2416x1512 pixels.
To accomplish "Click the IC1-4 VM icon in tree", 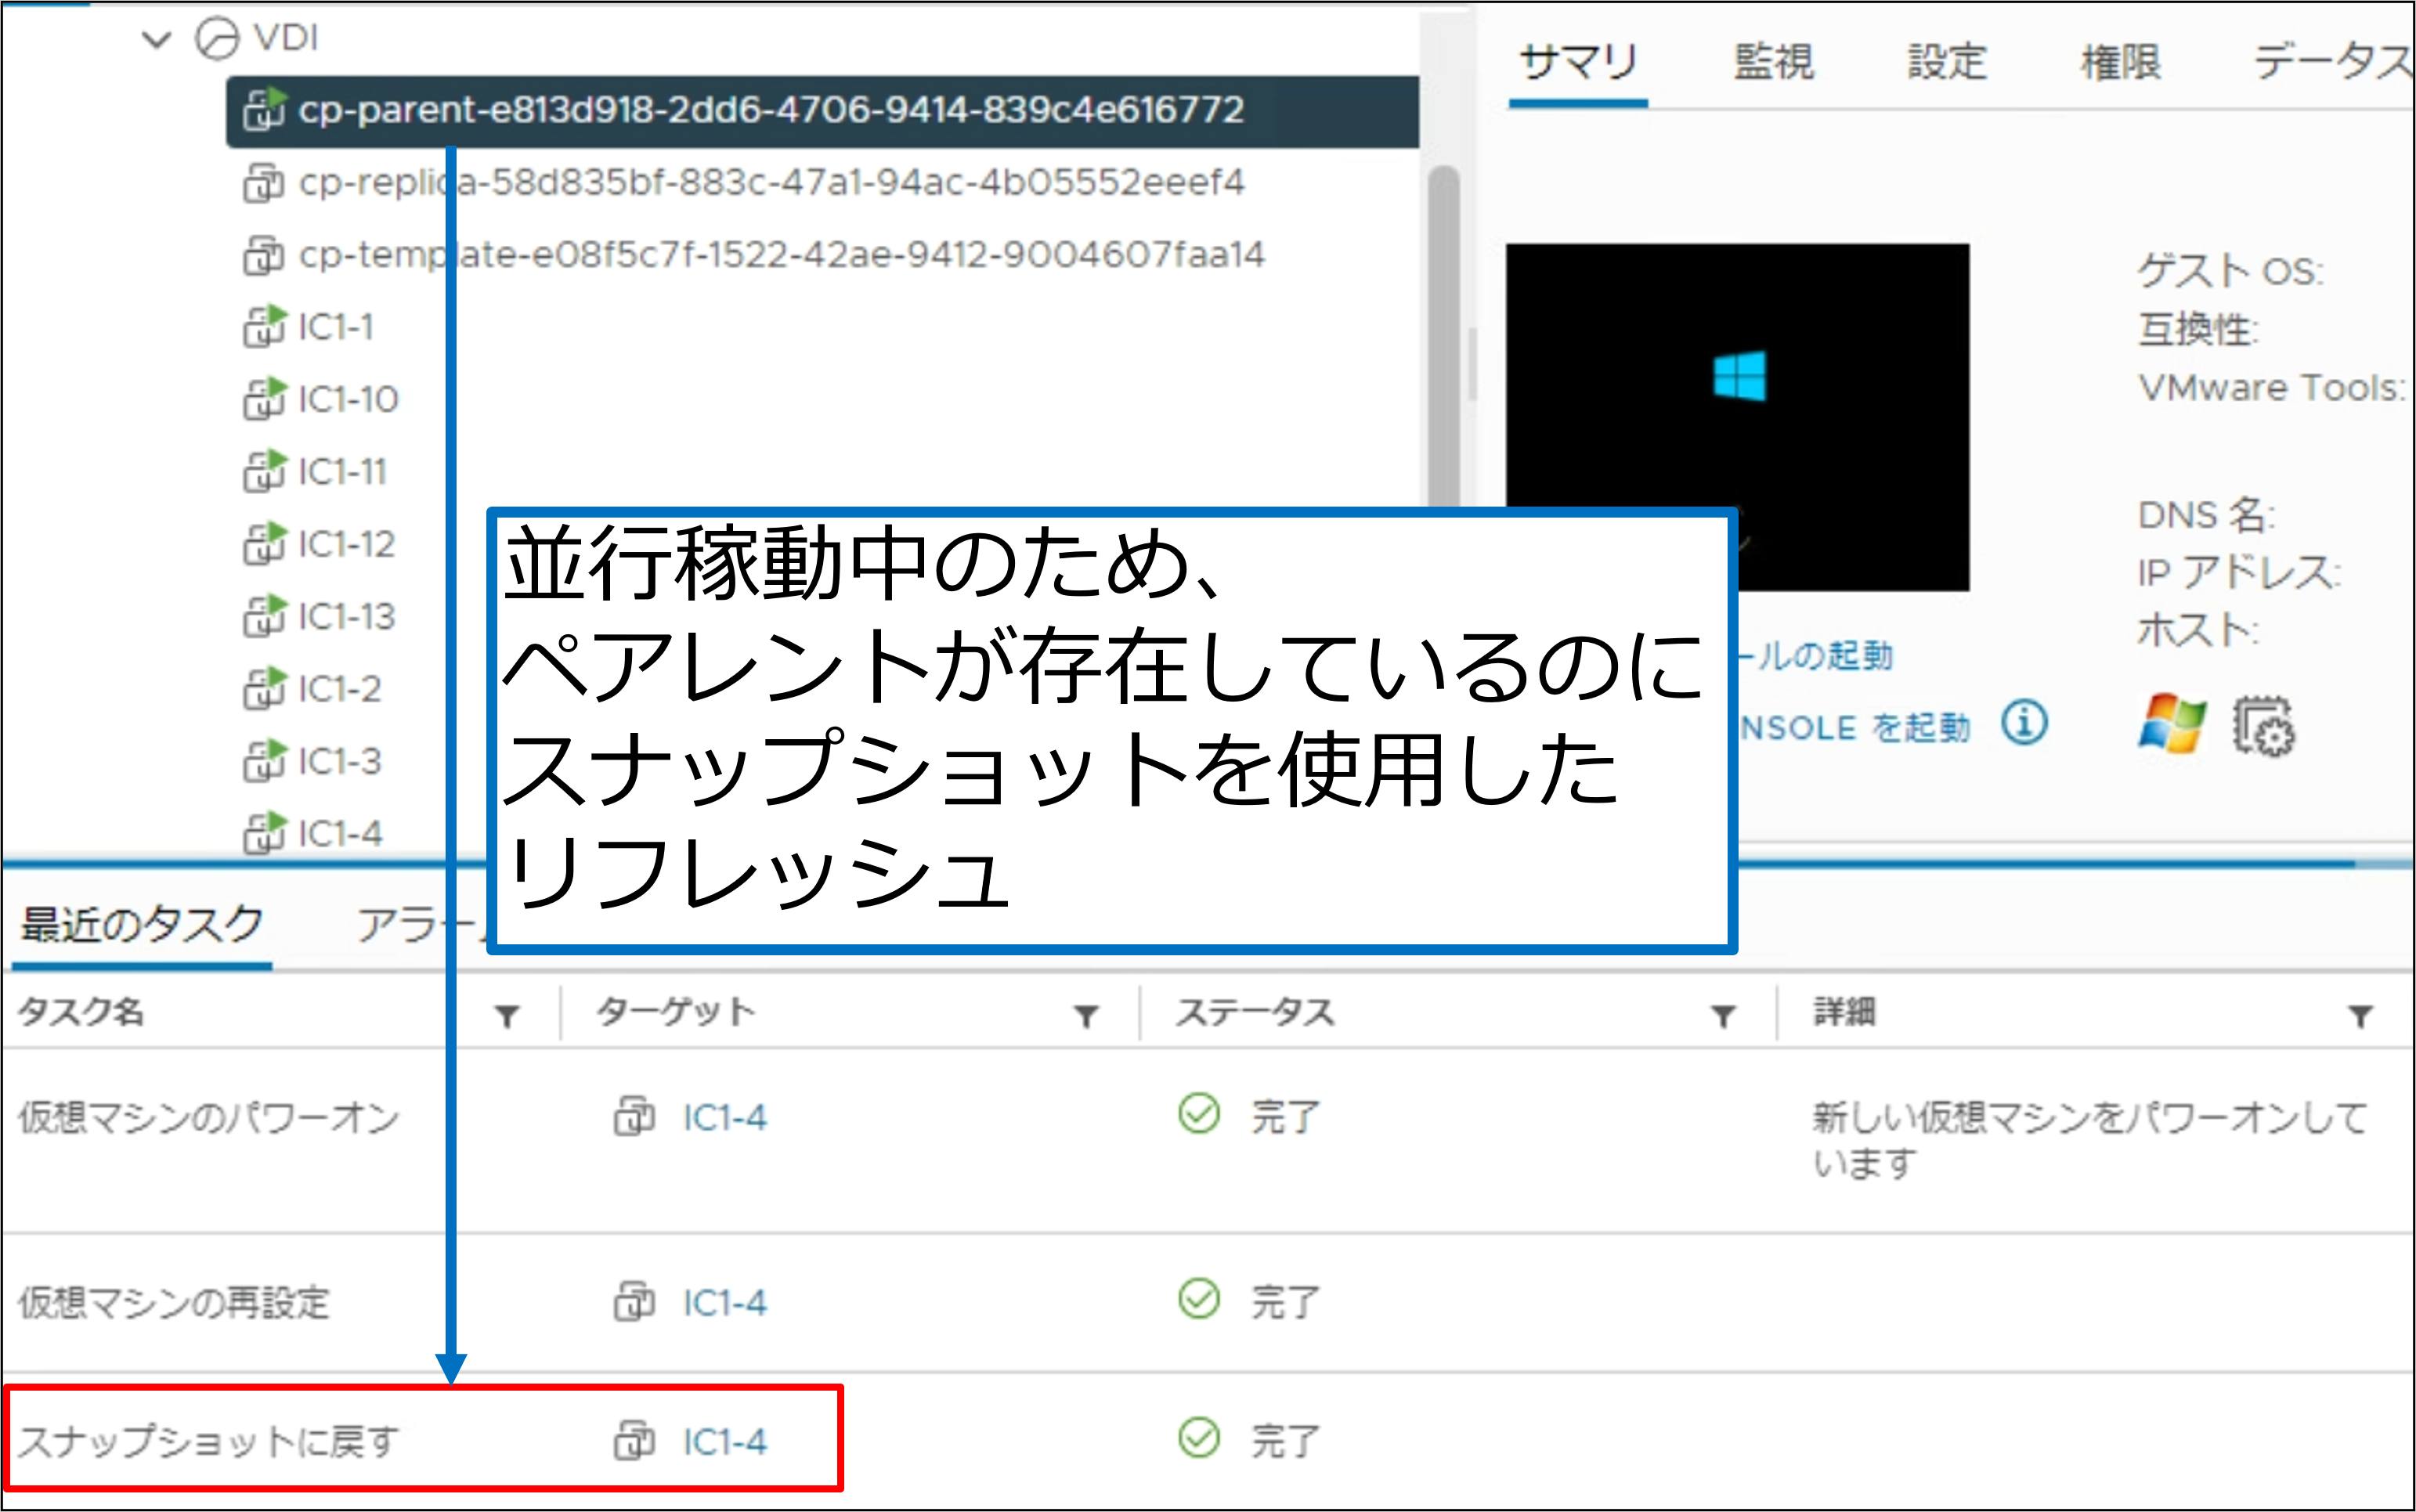I will click(264, 833).
